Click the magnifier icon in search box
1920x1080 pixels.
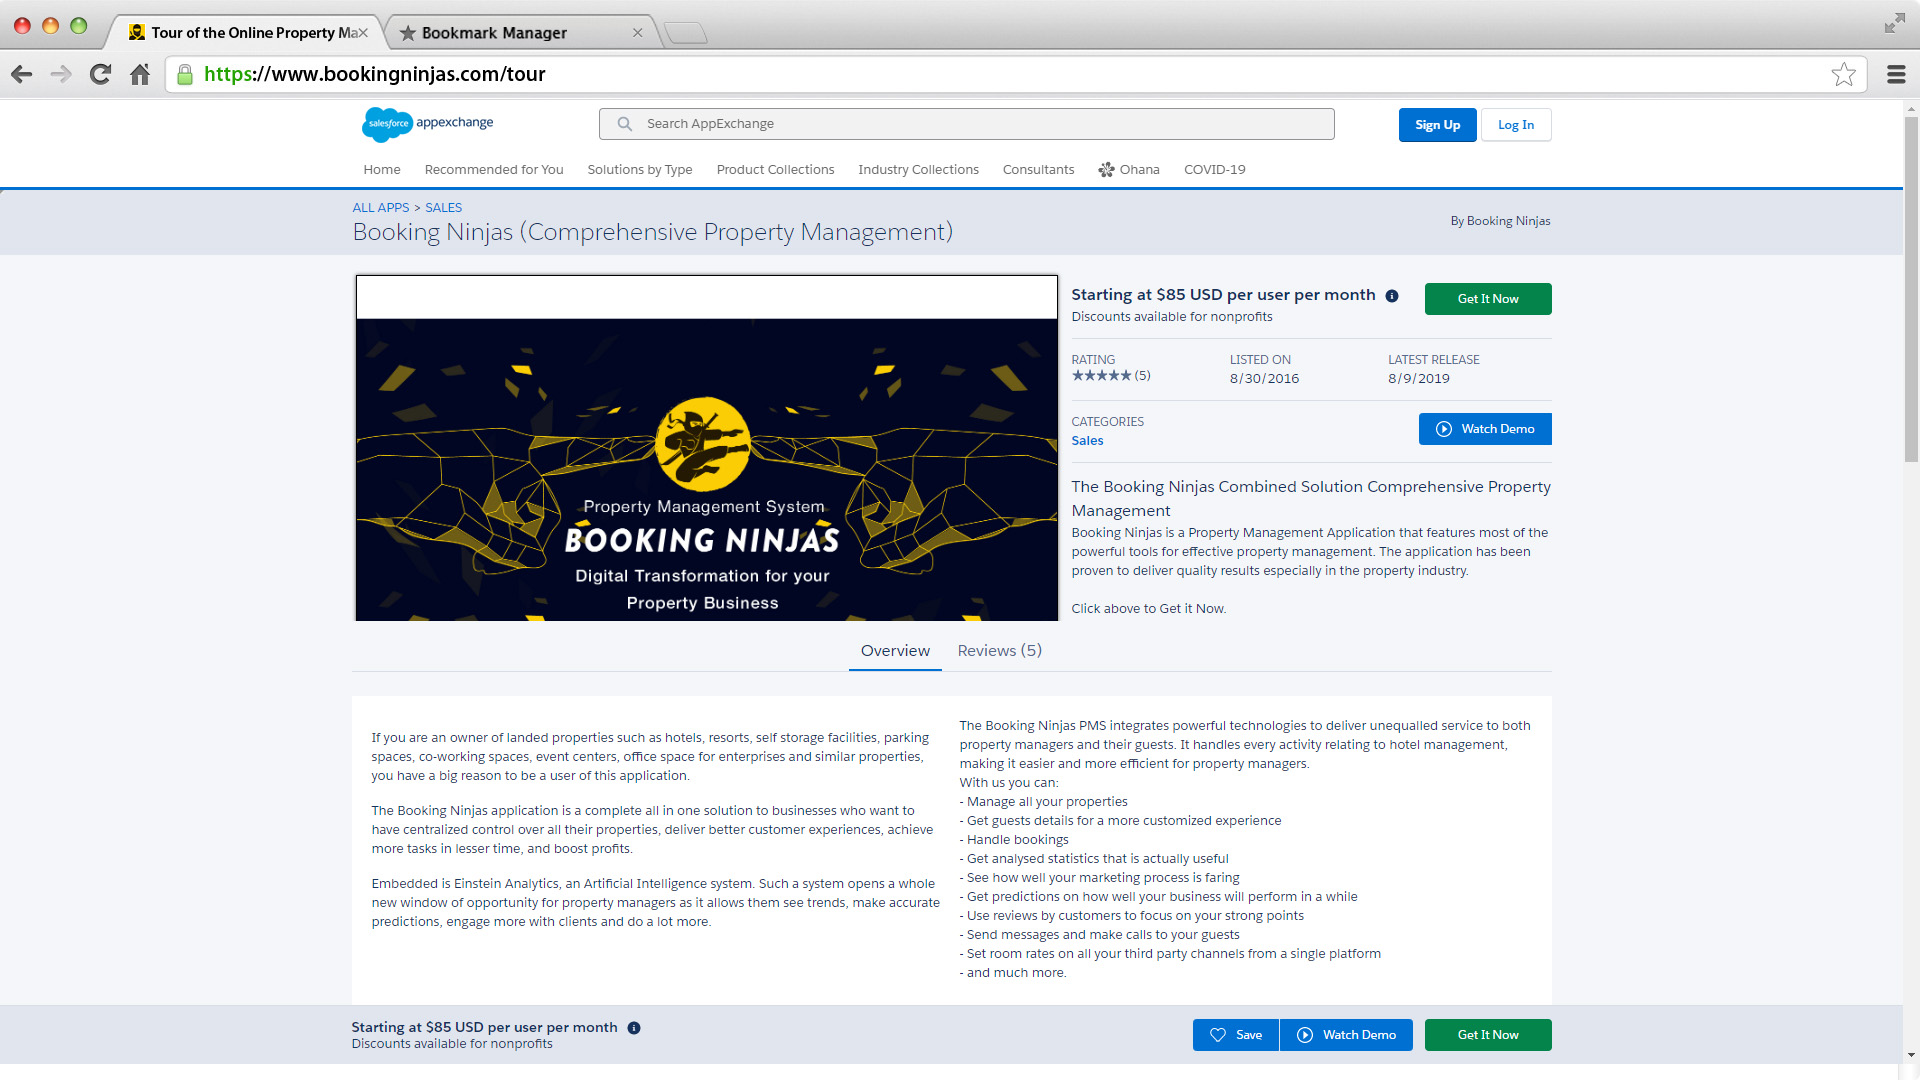click(x=625, y=124)
